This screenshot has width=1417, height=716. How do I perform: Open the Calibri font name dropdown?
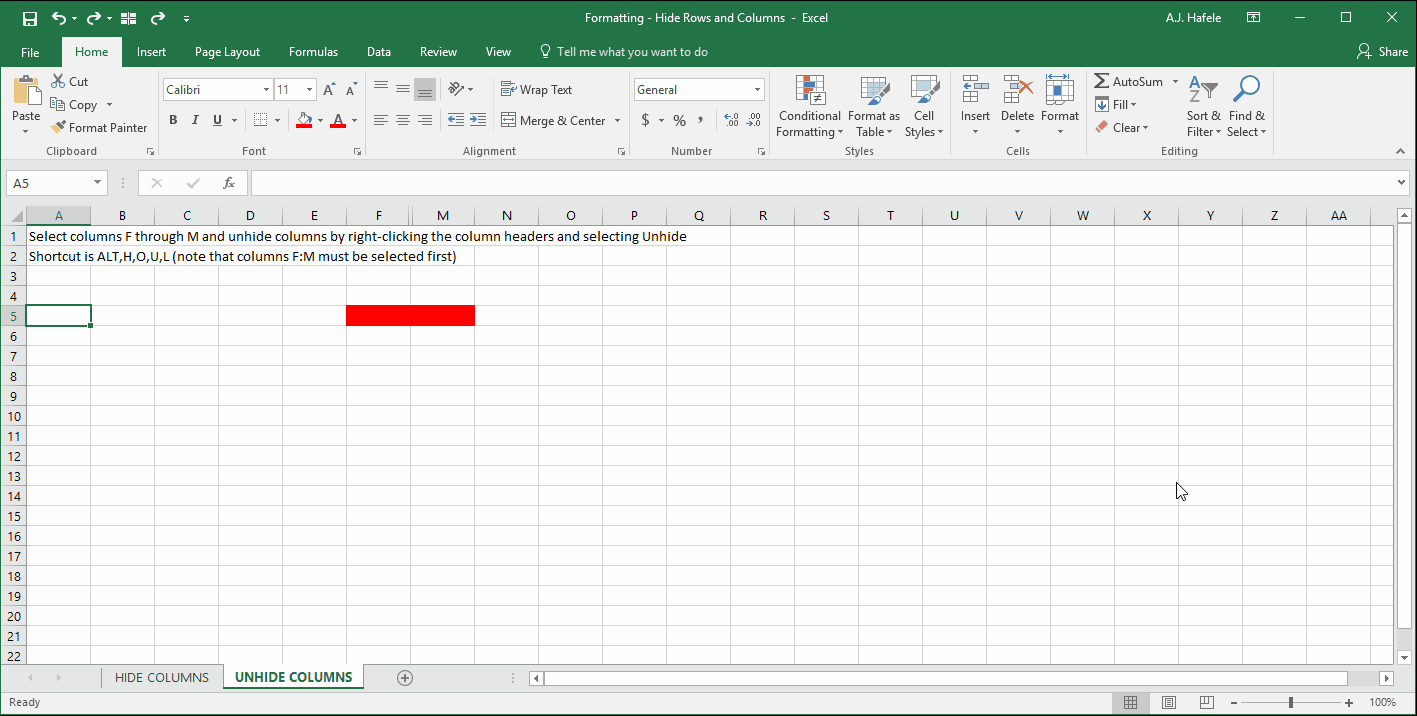click(266, 90)
